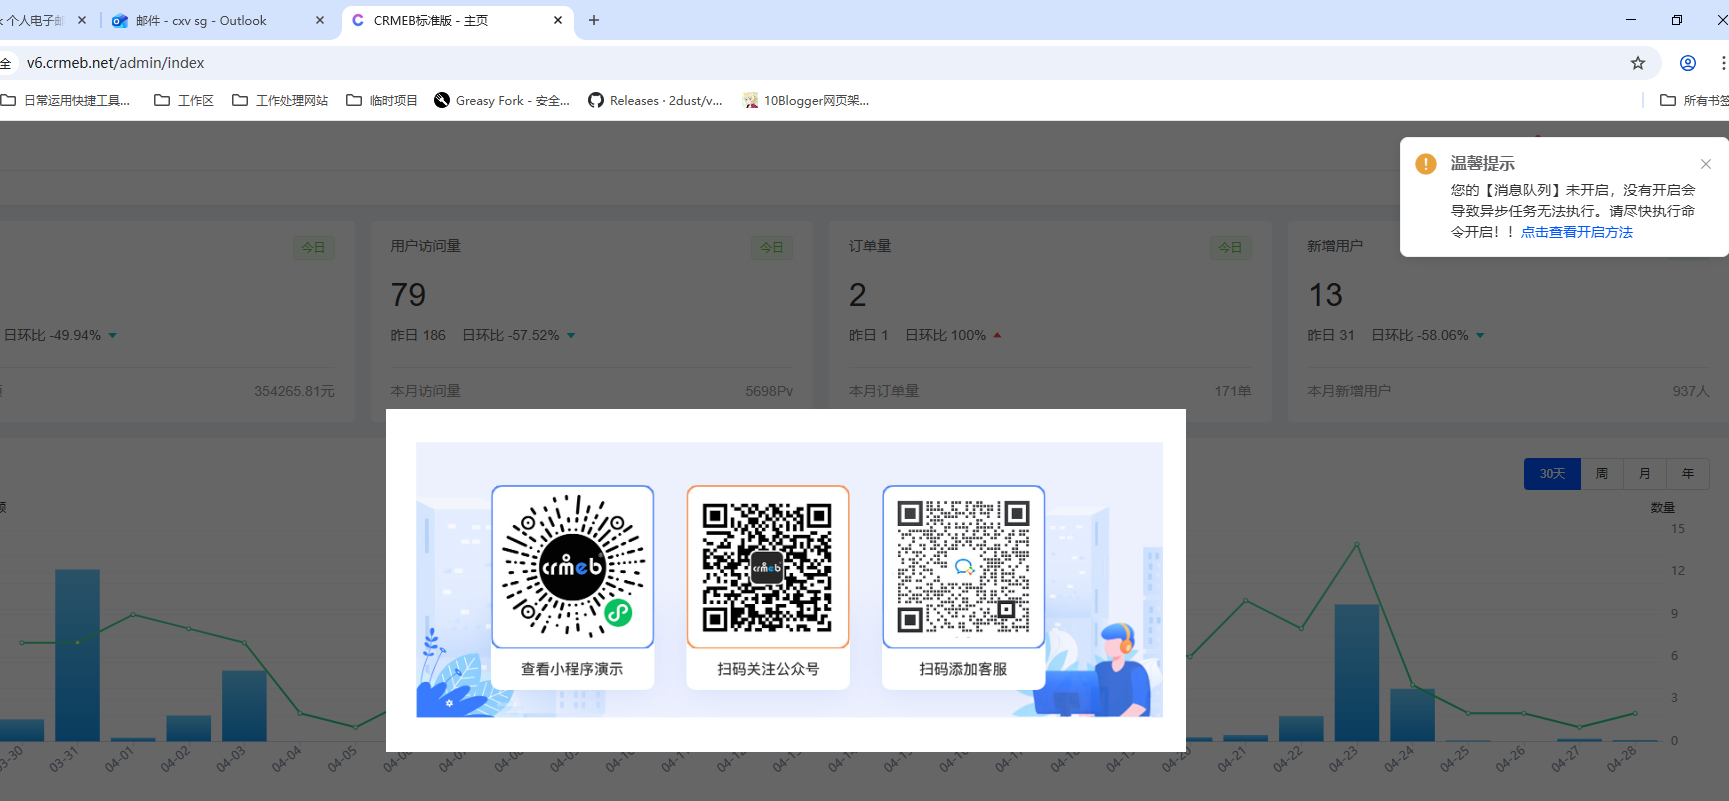Select the 30天 chart range tab
Screen dimensions: 1729x801
click(x=1552, y=474)
